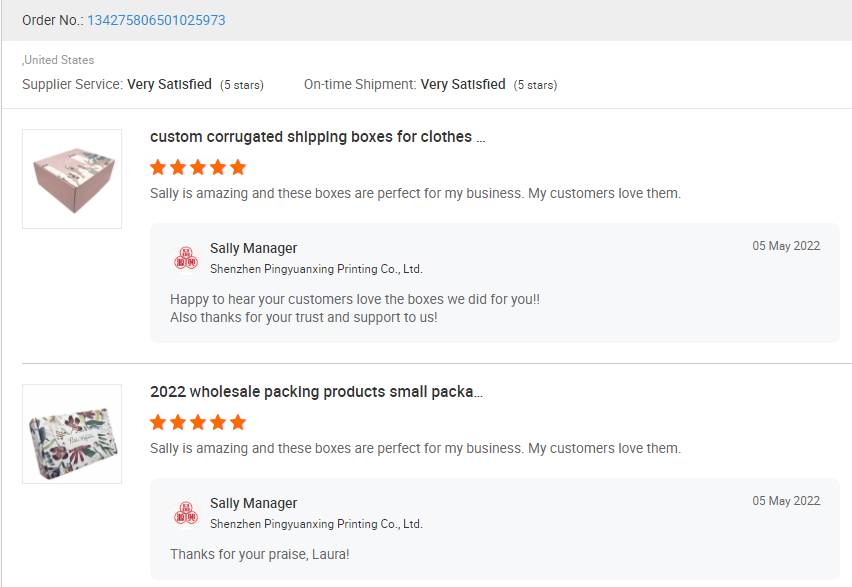The width and height of the screenshot is (852, 587).
Task: Click fifth star under 2022 wholesale packing review
Action: [237, 422]
